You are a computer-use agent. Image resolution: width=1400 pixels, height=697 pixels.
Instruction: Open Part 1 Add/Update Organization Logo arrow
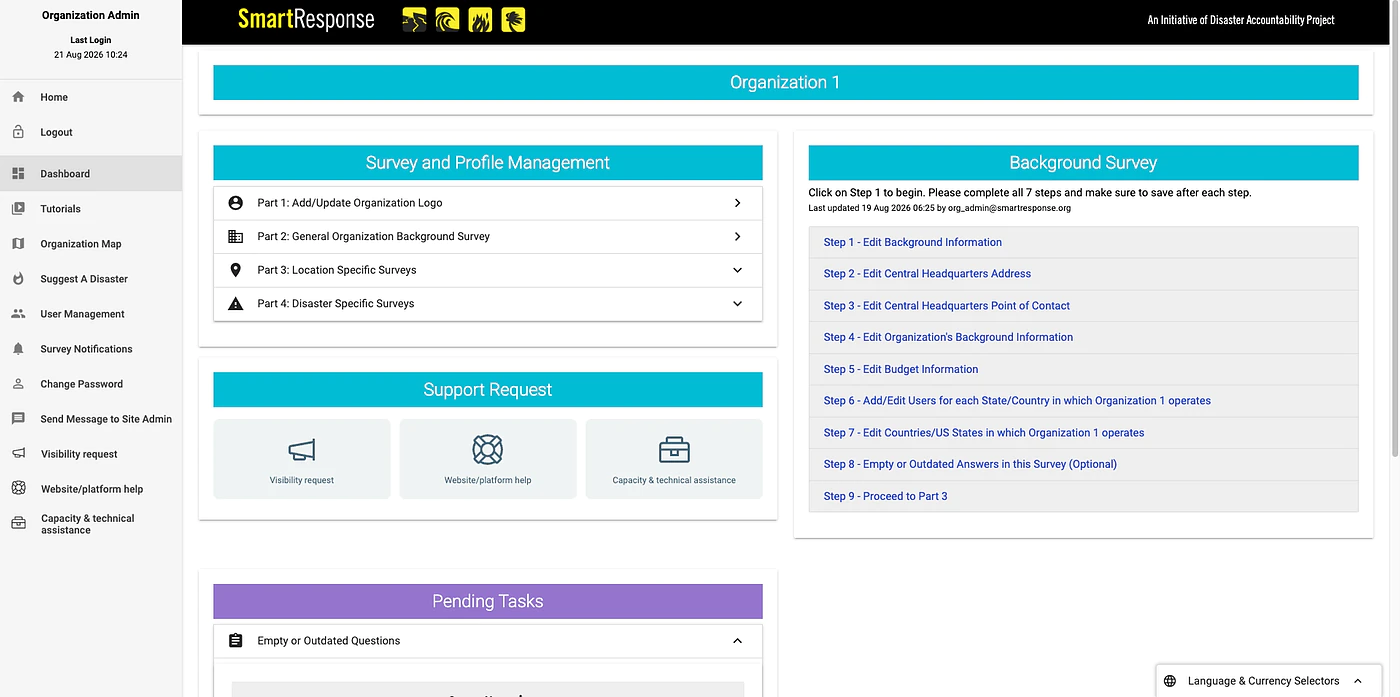coord(737,203)
